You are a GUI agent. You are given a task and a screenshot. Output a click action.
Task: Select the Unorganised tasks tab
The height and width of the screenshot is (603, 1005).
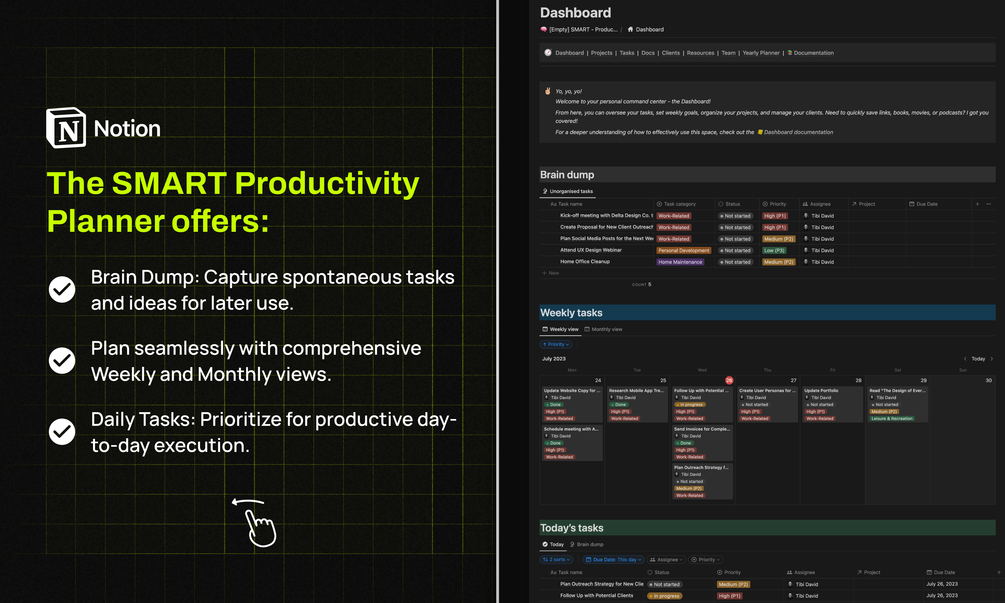[x=568, y=191]
